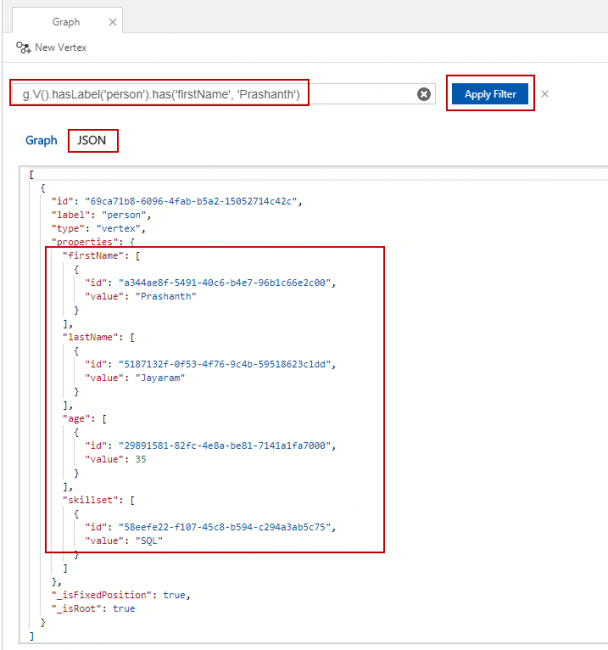Screen dimensions: 608x650
Task: Switch to the JSON results view
Action: pos(92,141)
